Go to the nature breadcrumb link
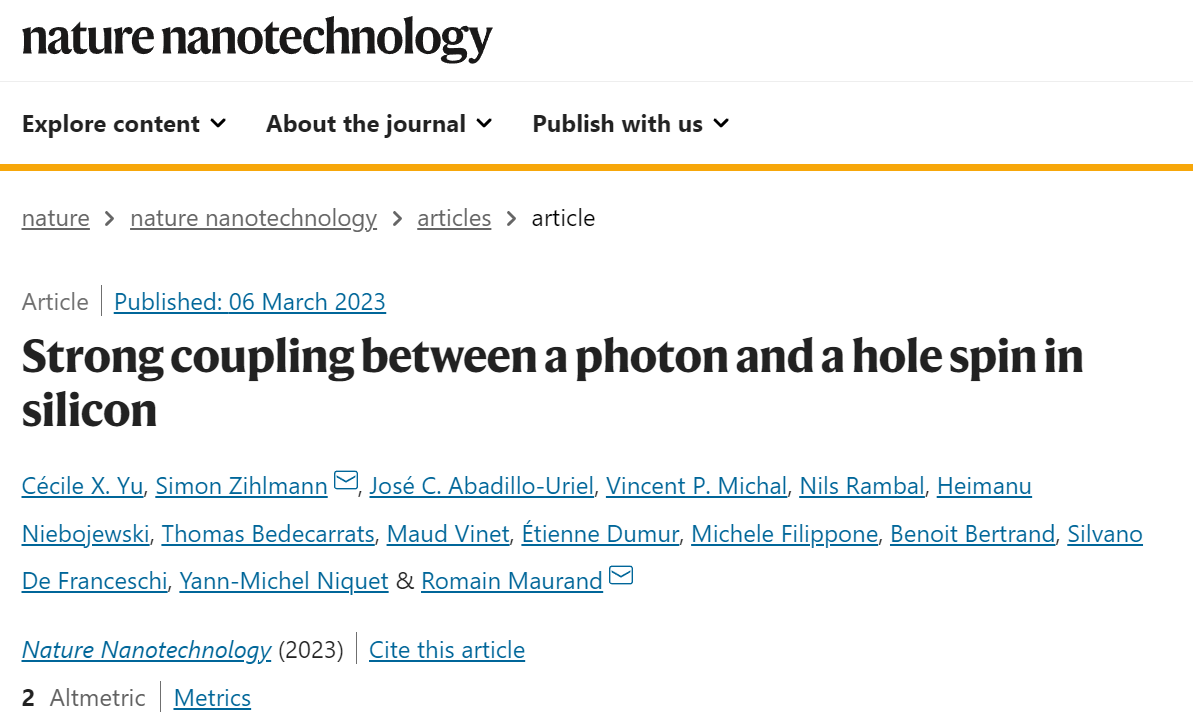Screen dimensions: 1193x725 click(x=56, y=218)
